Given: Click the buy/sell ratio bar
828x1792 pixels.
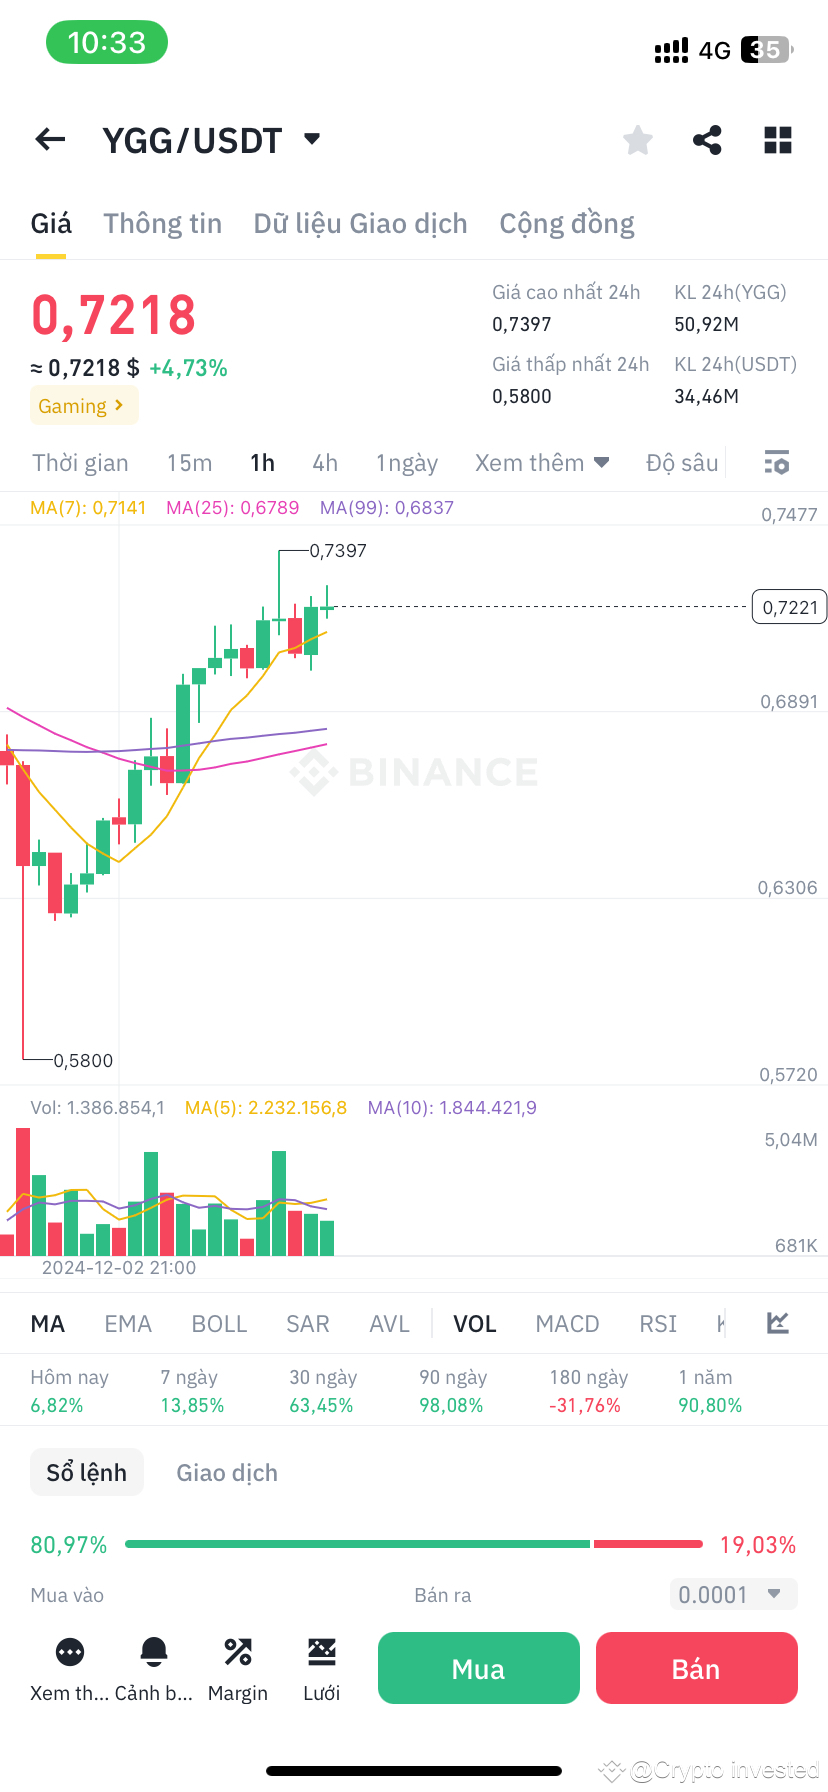Looking at the screenshot, I should pyautogui.click(x=414, y=1543).
